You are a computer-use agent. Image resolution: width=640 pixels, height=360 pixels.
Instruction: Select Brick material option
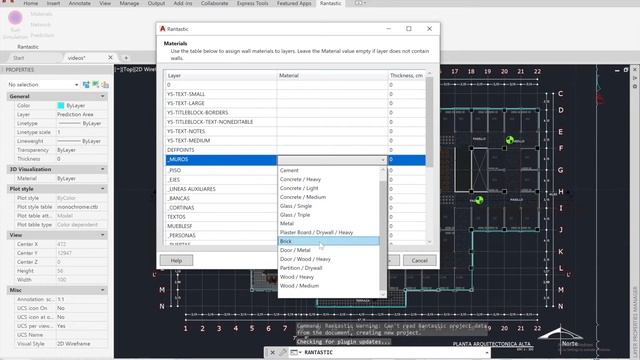[x=329, y=241]
